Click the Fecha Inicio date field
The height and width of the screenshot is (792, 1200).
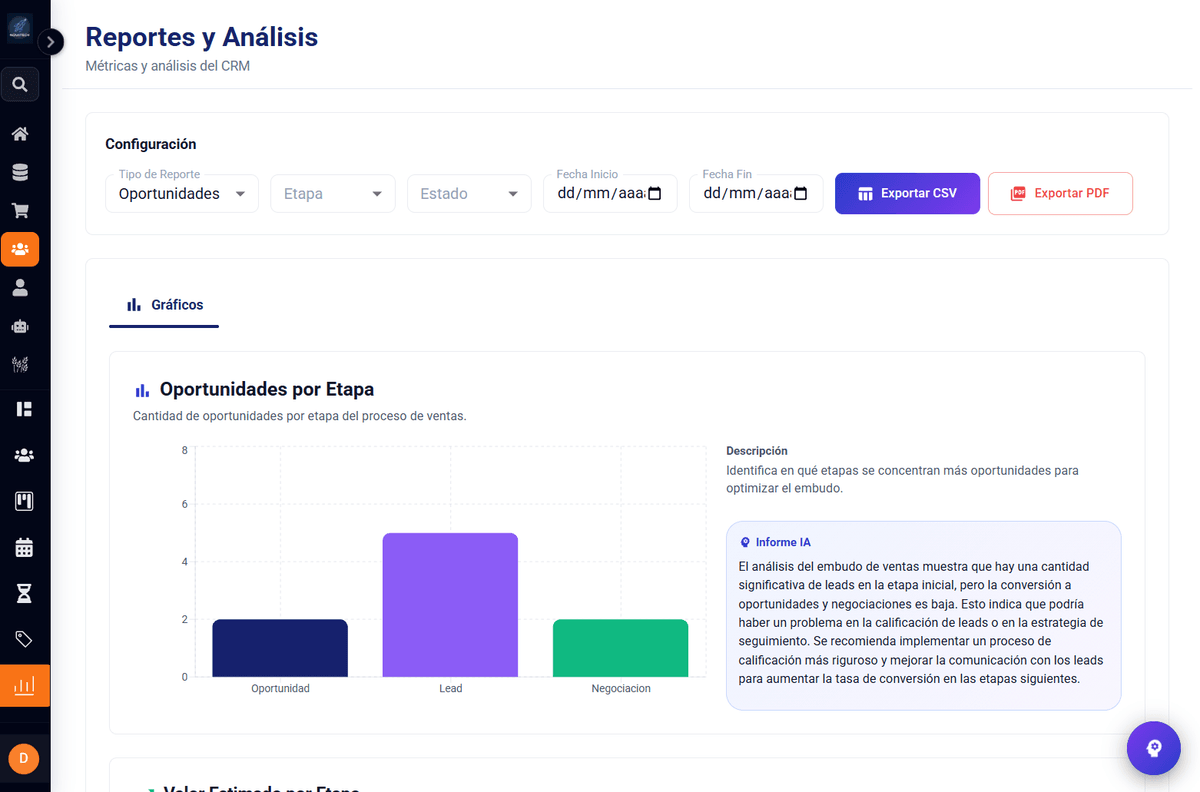(x=610, y=194)
